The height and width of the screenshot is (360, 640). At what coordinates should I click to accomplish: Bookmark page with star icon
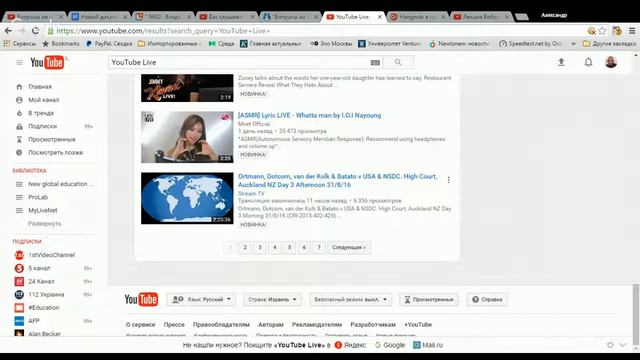click(602, 31)
